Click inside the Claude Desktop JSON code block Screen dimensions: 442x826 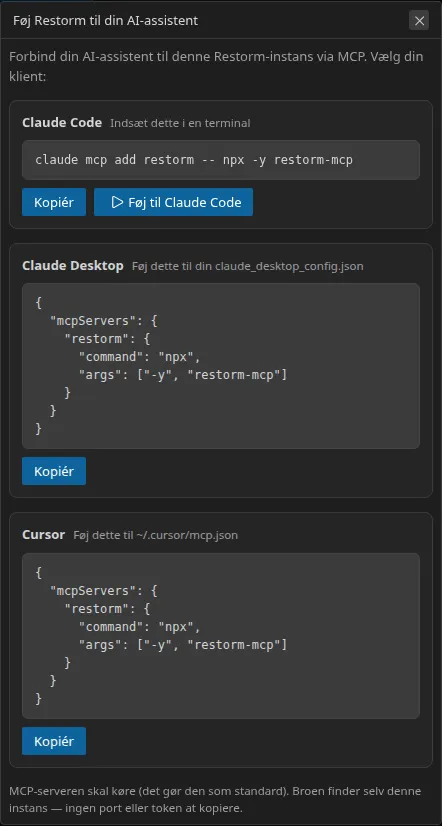click(x=221, y=366)
